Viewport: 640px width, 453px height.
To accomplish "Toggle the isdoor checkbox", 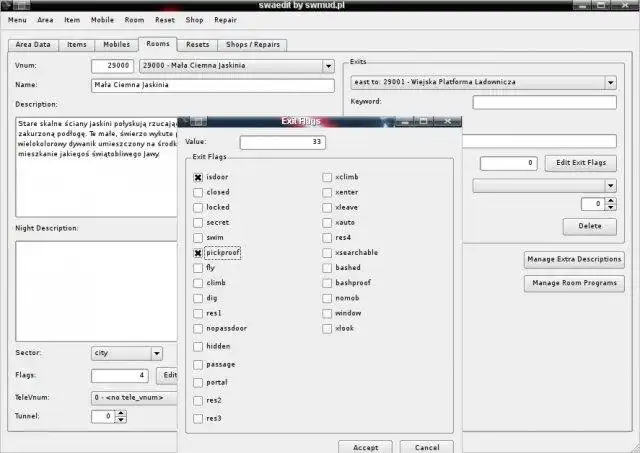I will coord(198,177).
